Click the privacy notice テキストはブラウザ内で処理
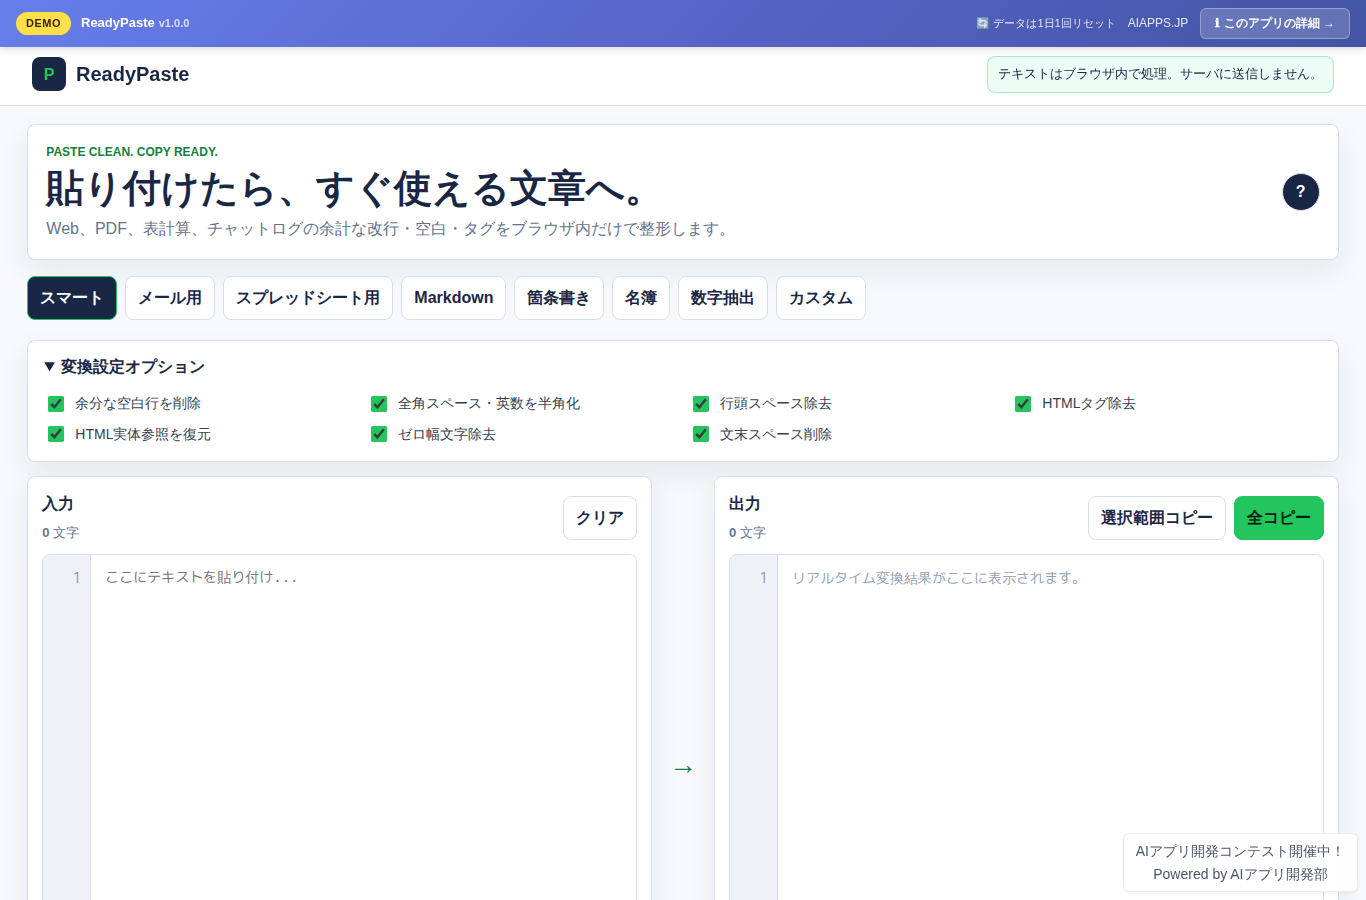The width and height of the screenshot is (1366, 900). point(1160,74)
